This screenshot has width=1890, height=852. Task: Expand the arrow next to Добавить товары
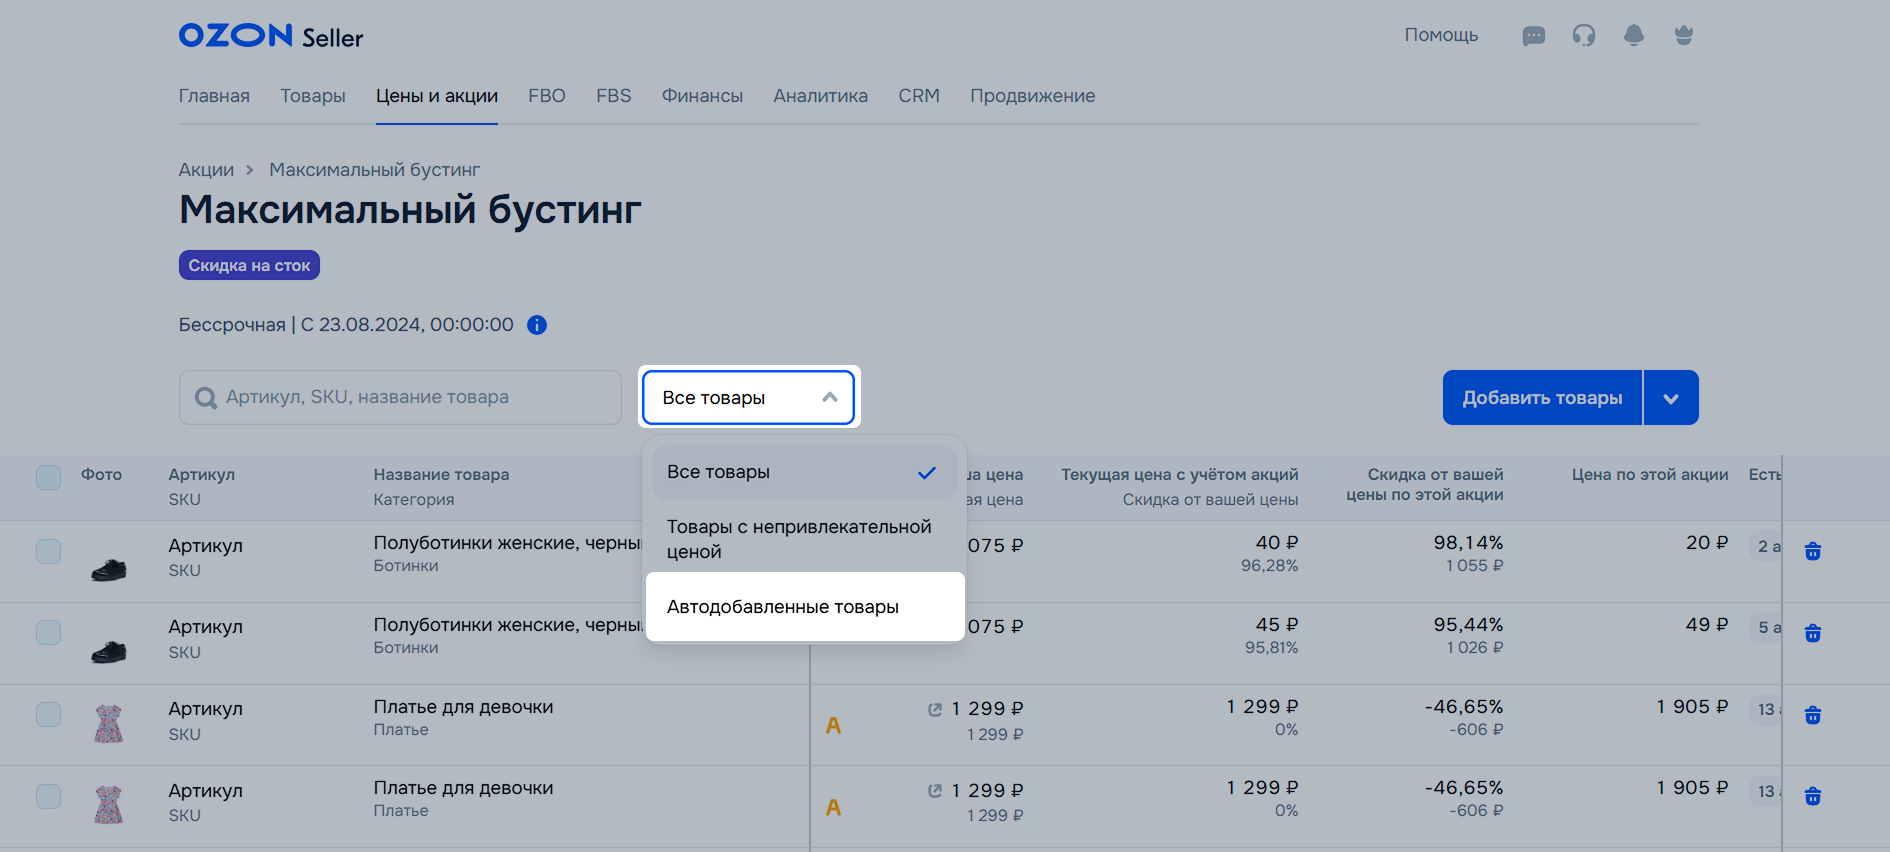pyautogui.click(x=1670, y=398)
